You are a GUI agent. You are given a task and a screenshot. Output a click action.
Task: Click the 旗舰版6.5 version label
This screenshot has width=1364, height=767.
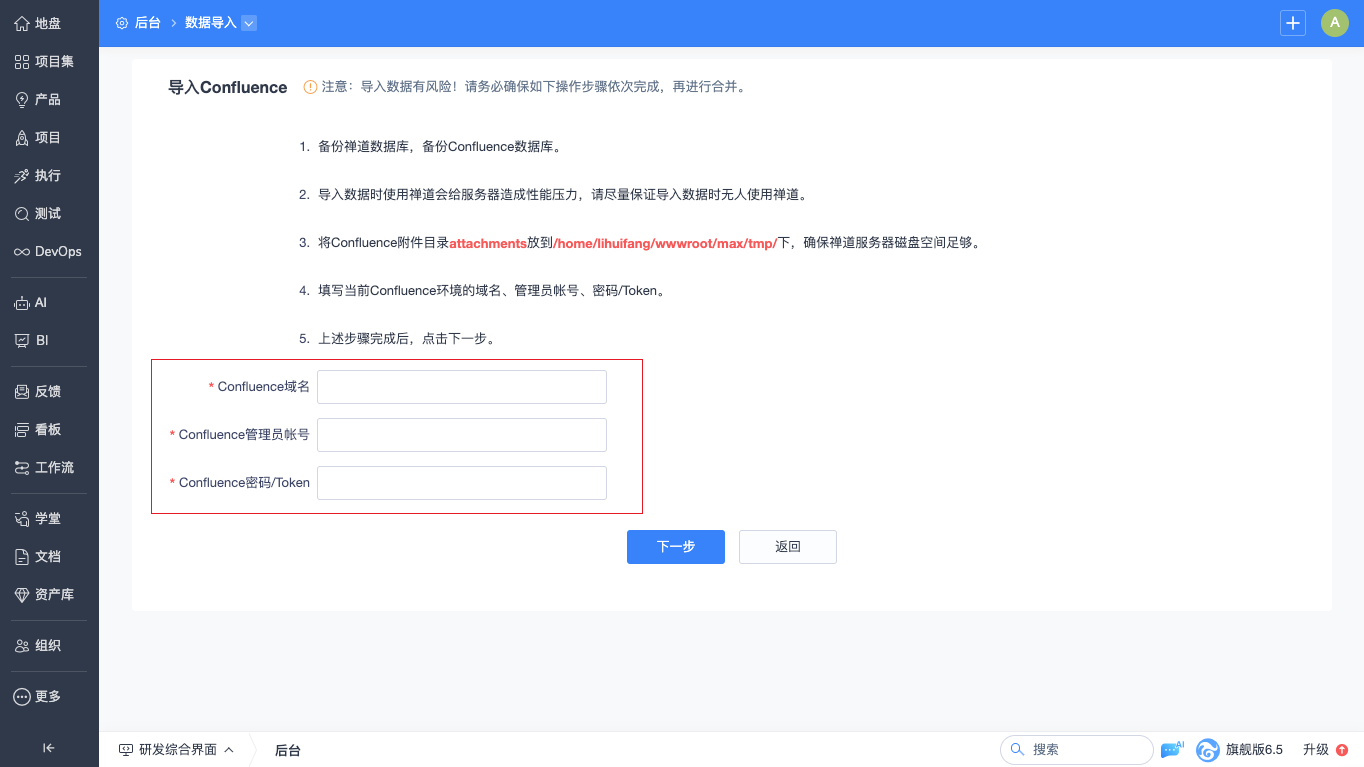pos(1254,750)
